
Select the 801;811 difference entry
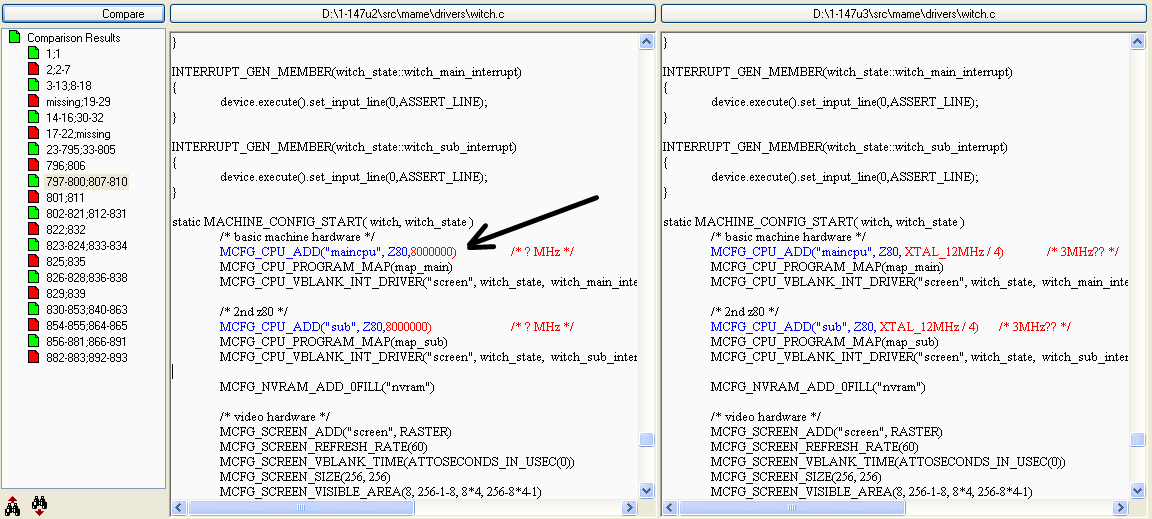66,198
